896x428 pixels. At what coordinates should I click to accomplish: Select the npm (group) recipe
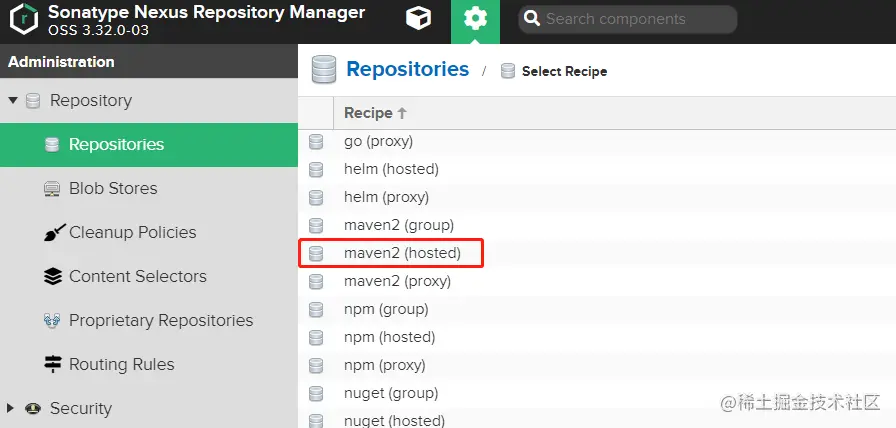coord(386,309)
